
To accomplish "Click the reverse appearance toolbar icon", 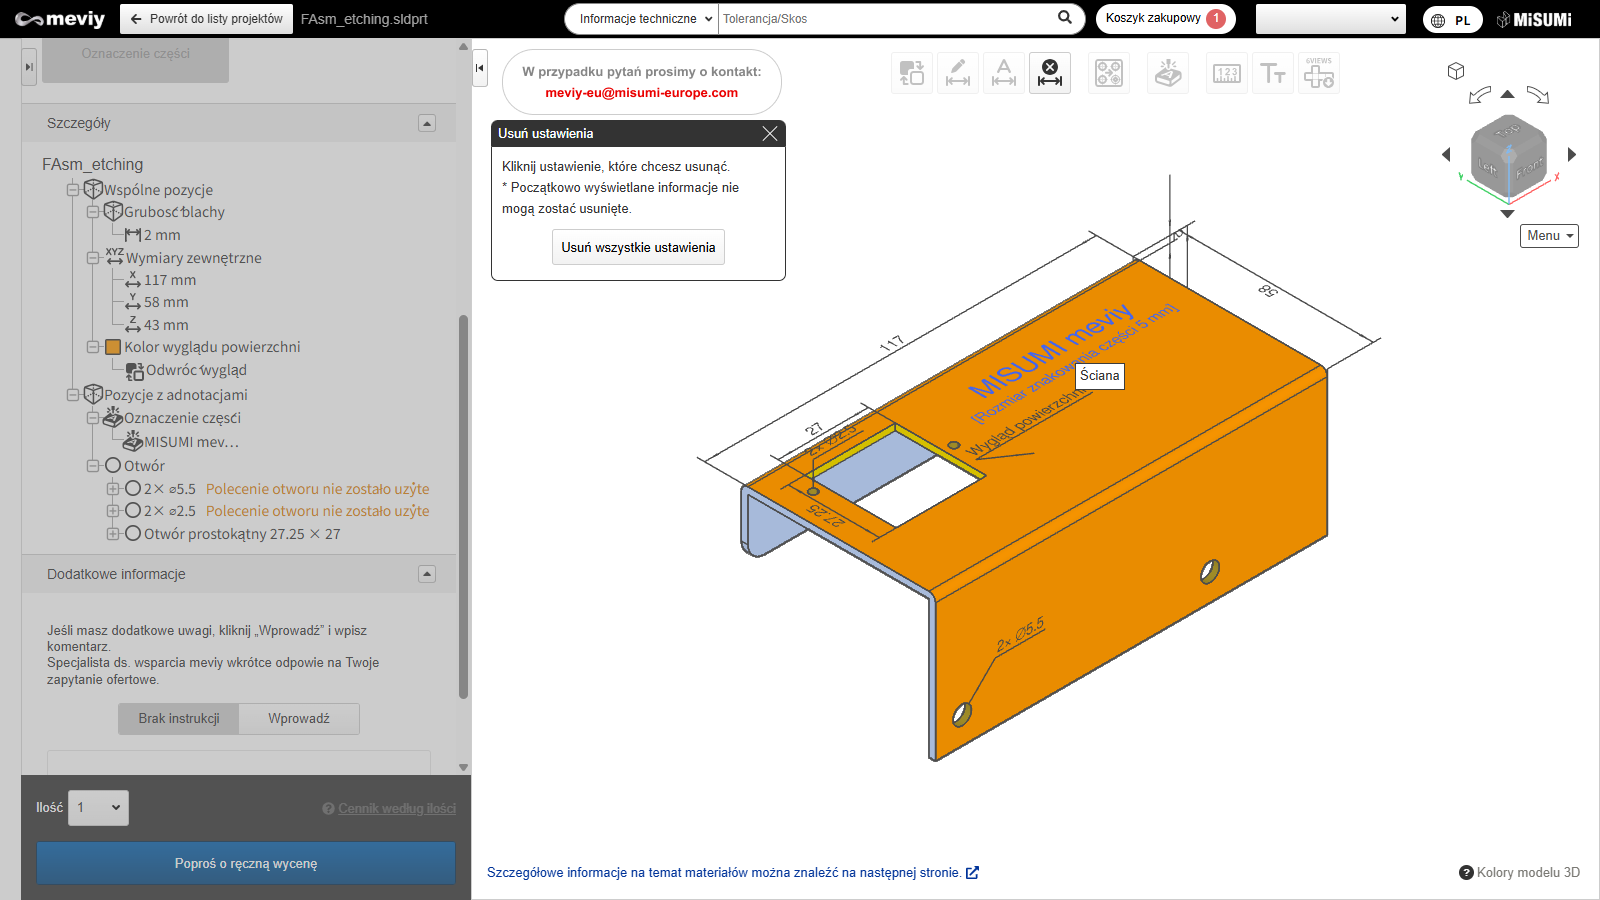I will pos(912,73).
